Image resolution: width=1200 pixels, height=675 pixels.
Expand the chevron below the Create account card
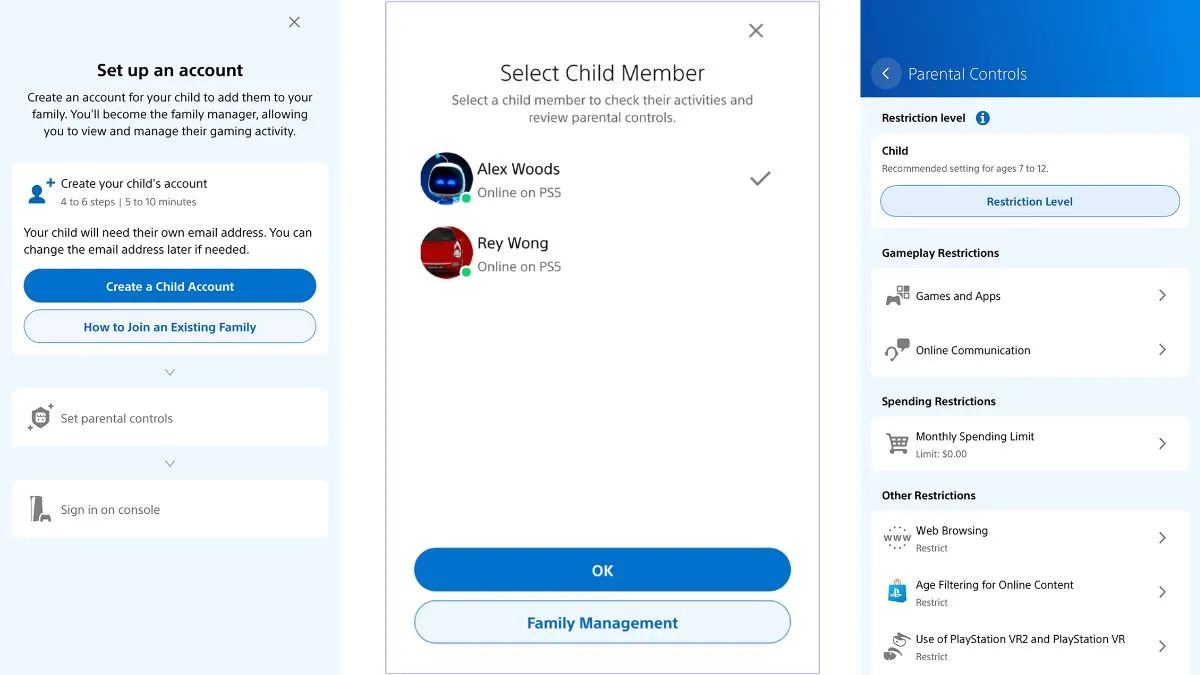170,372
